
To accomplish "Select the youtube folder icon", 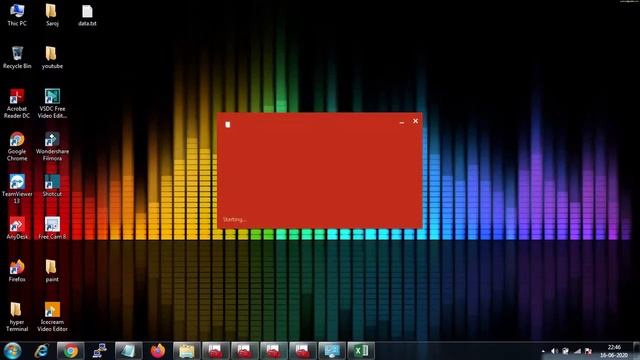I will point(52,57).
